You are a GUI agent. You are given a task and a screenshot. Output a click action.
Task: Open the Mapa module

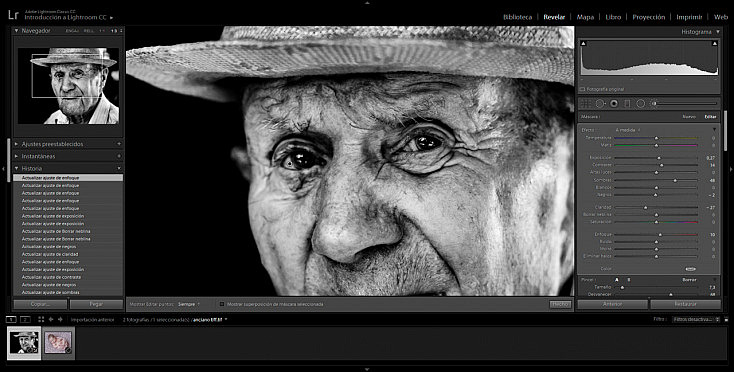click(x=585, y=17)
